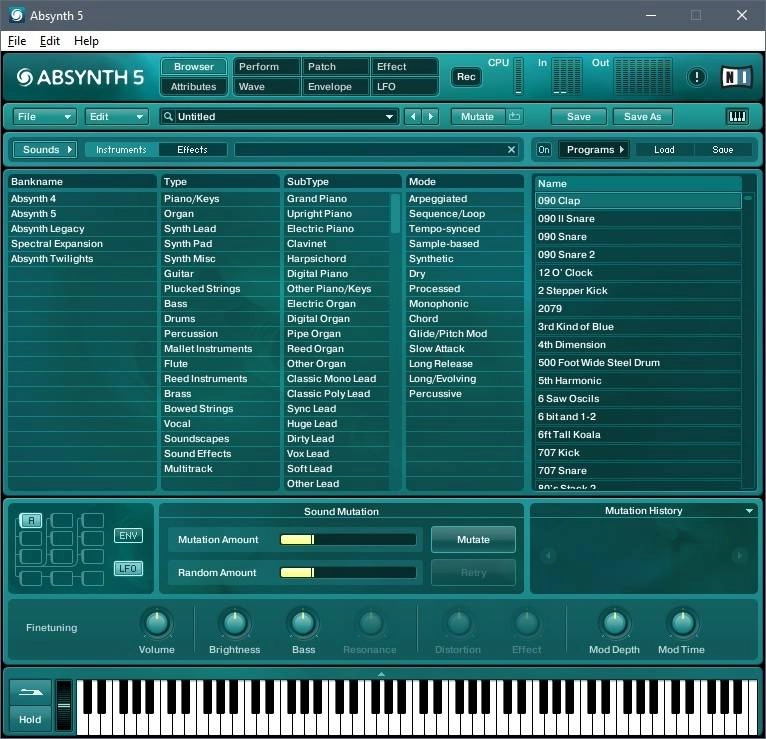This screenshot has height=739, width=766.
Task: Select 'Arpeggiated' mode
Action: click(464, 199)
